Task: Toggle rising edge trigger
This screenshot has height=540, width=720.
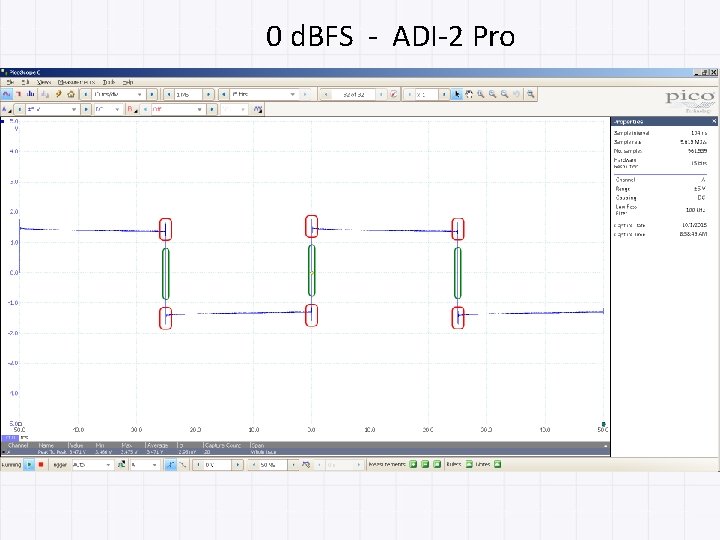Action: tap(170, 465)
